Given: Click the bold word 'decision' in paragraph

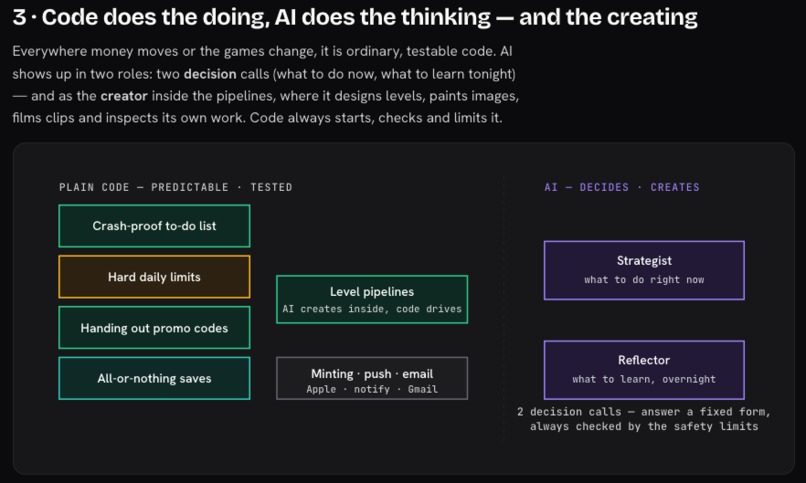Looking at the screenshot, I should tap(210, 74).
